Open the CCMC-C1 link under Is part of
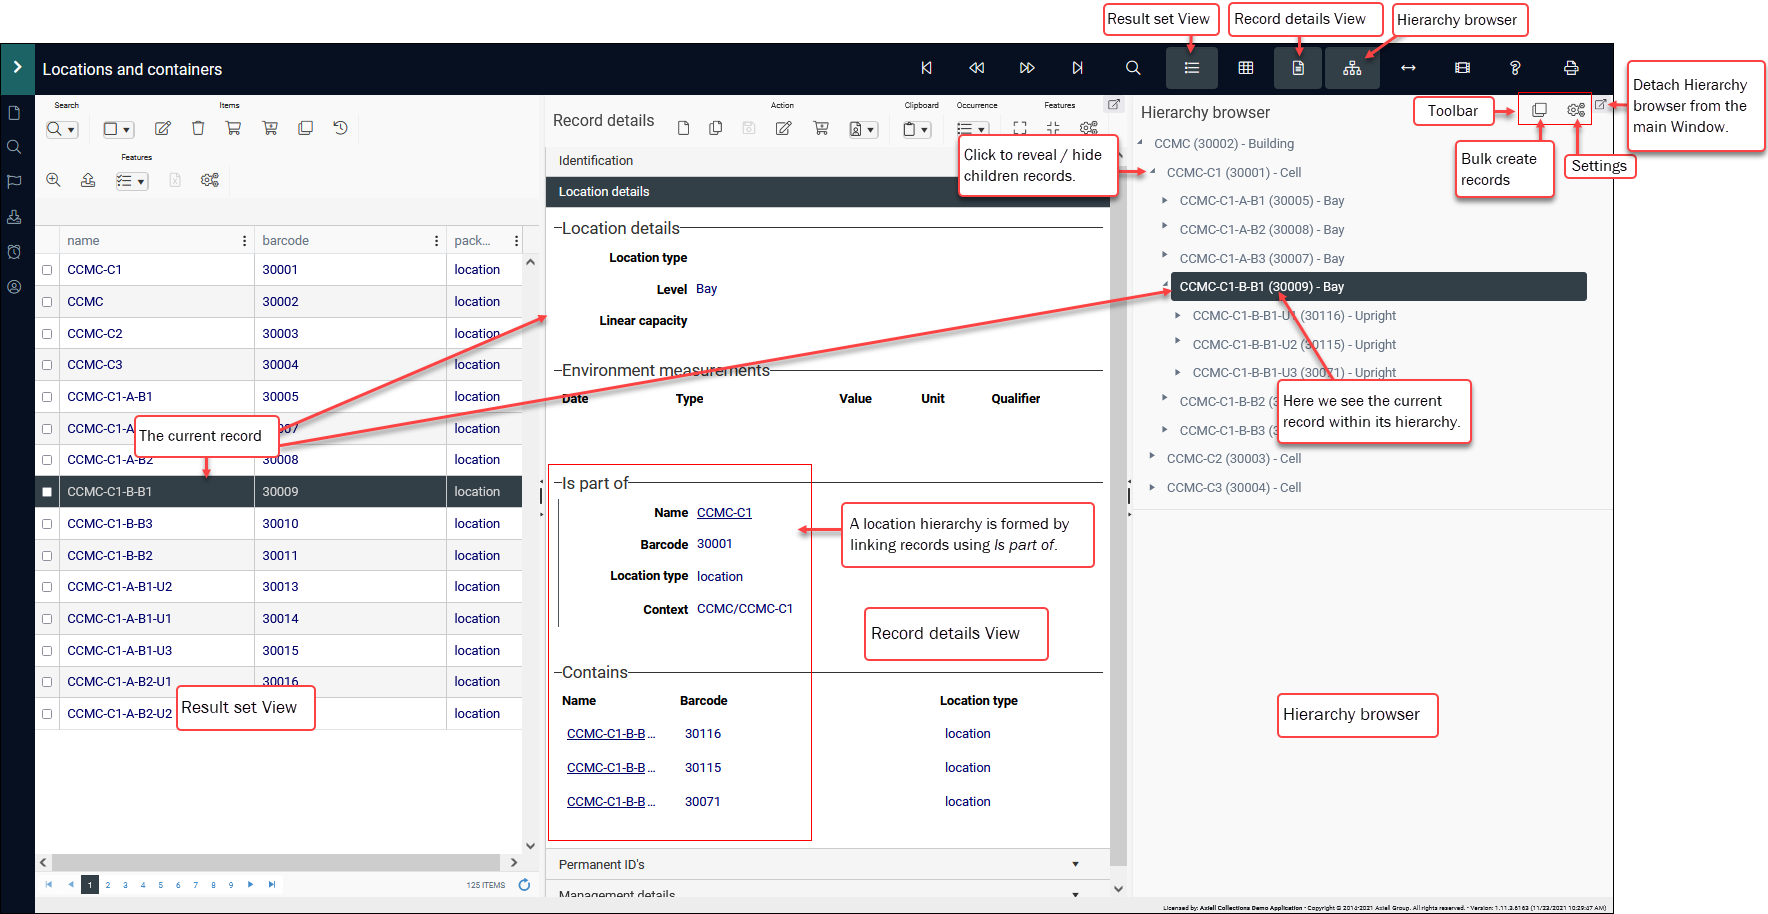This screenshot has width=1768, height=914. click(724, 512)
